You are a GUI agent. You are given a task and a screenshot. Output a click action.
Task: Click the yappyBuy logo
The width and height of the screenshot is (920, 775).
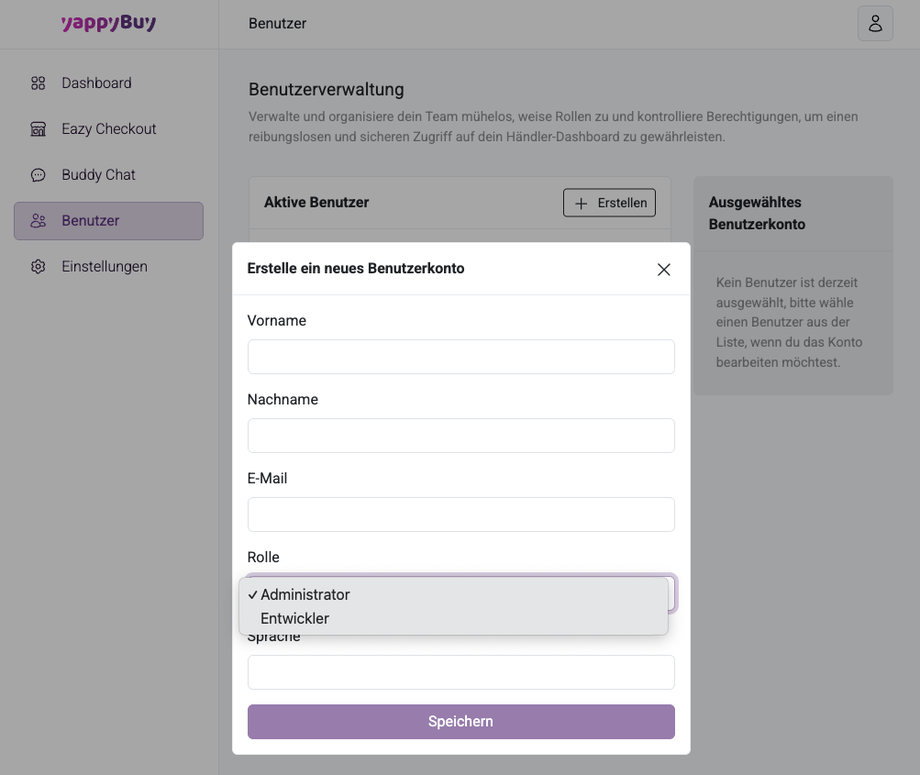(x=108, y=23)
